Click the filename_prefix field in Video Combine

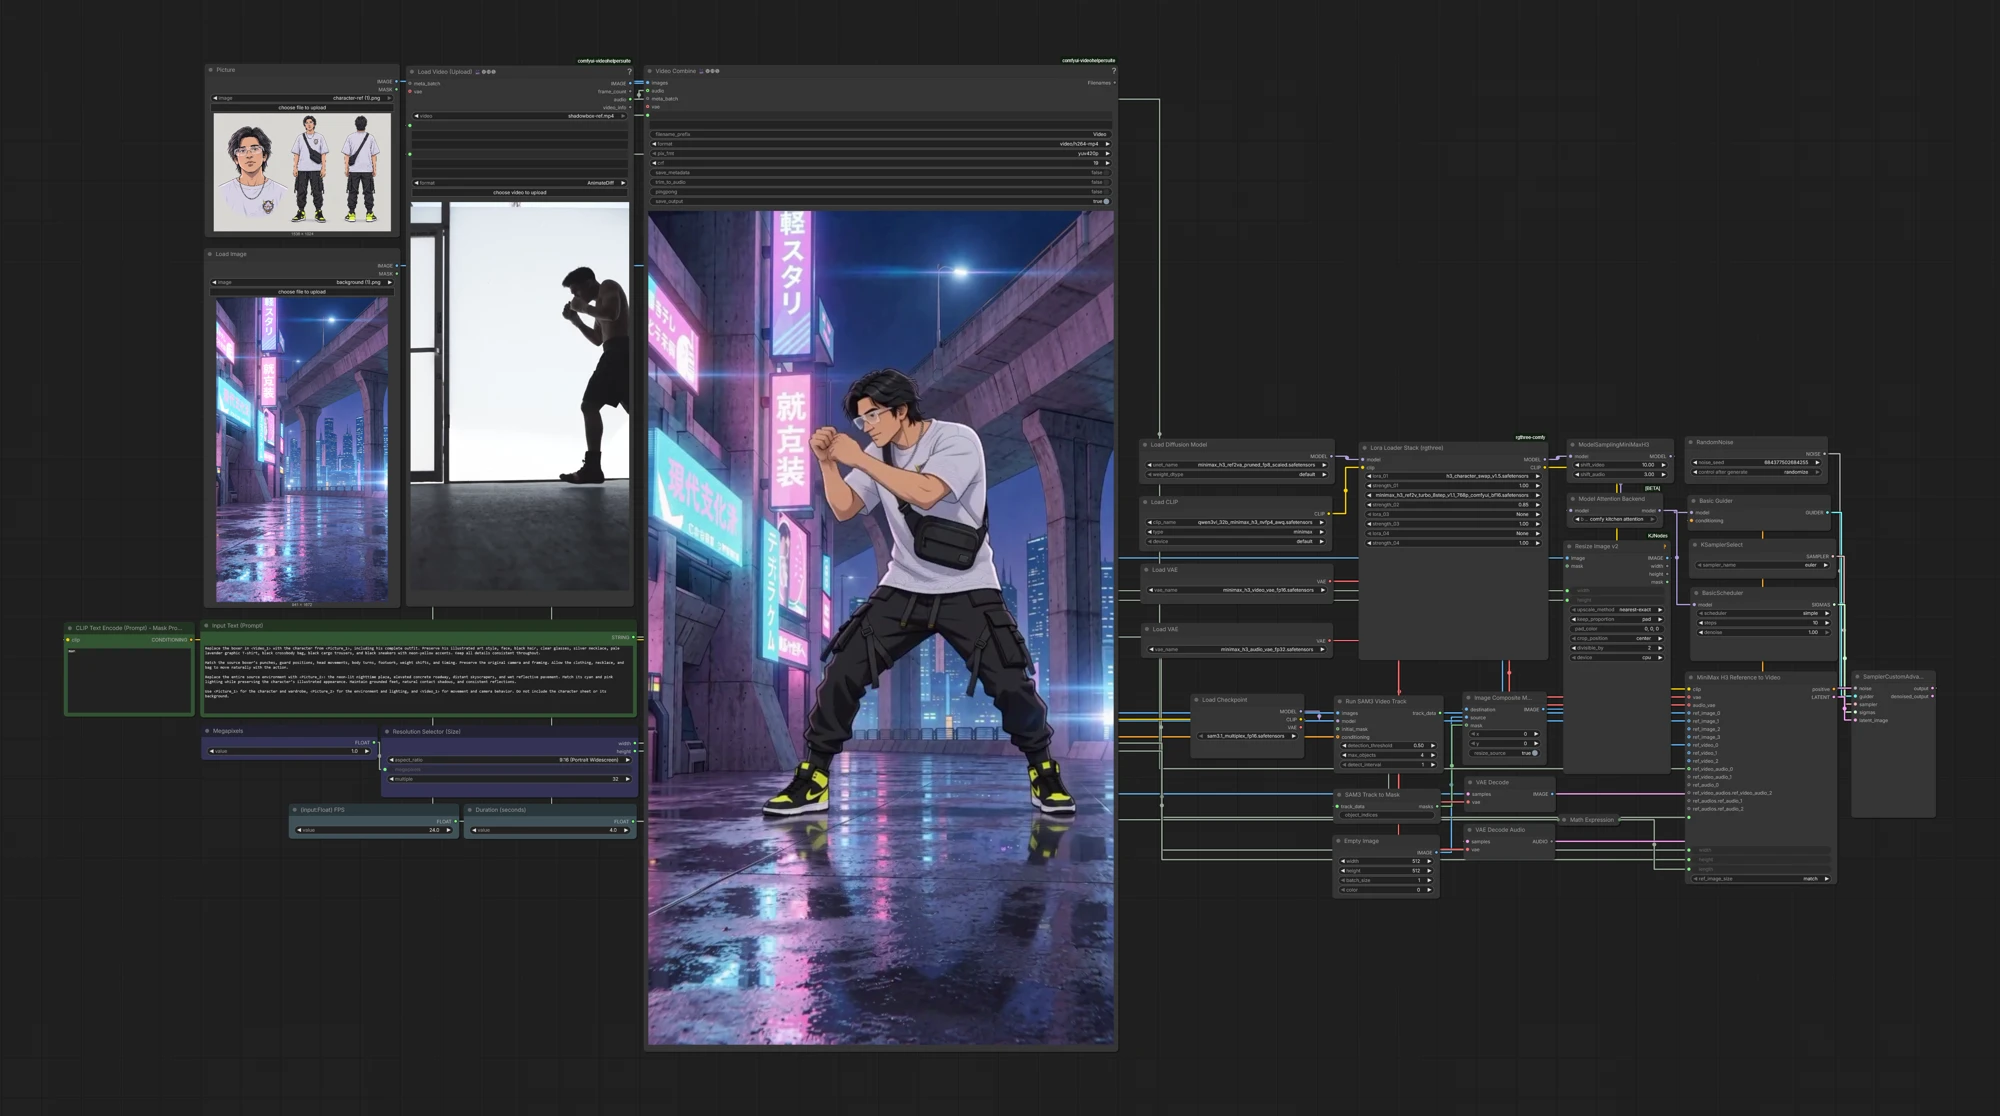pos(881,134)
